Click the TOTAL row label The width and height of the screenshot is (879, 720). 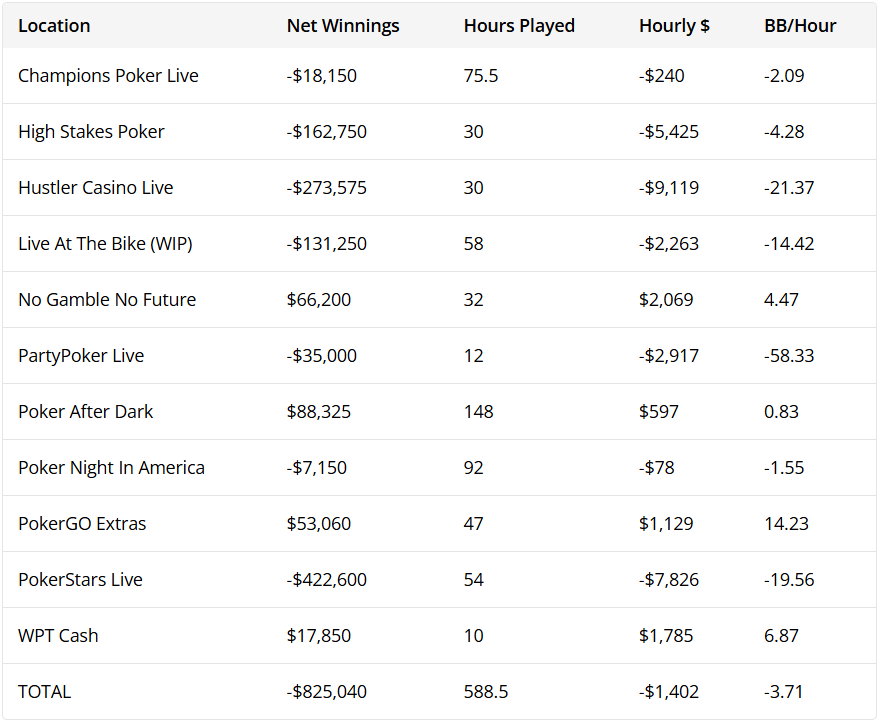click(45, 692)
